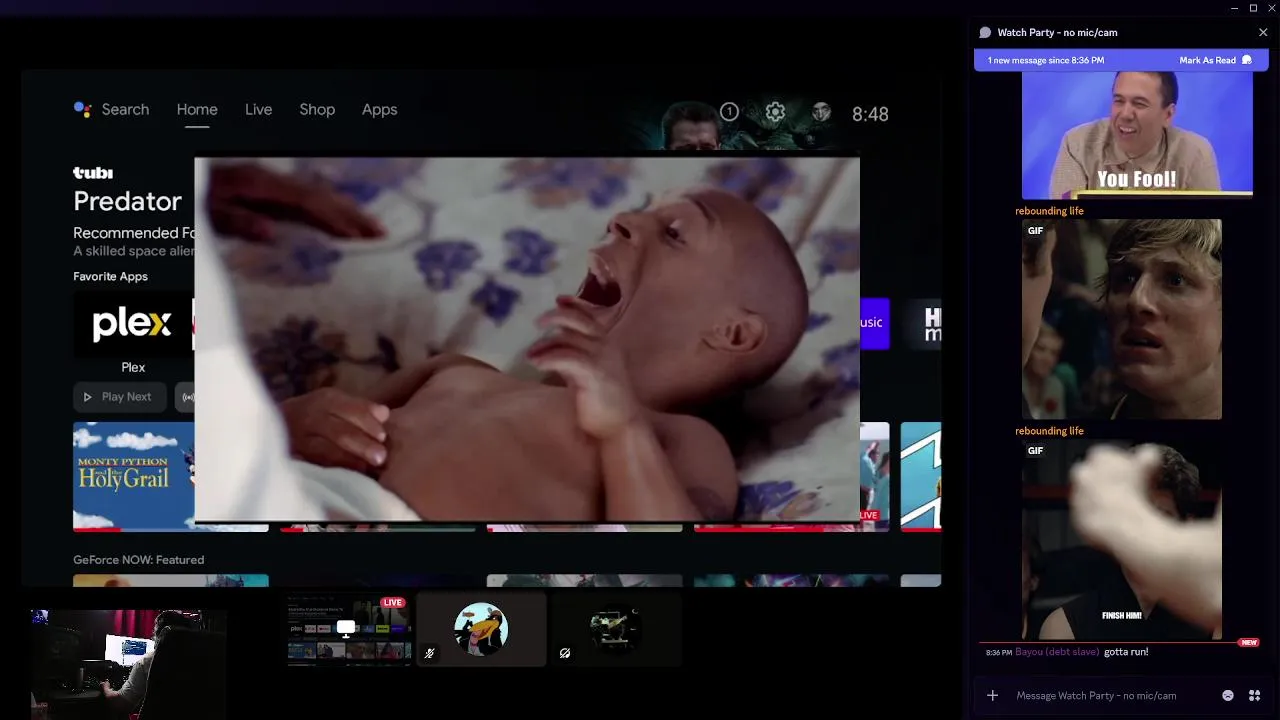Click the red LIVE badge on stream thumbnail
The height and width of the screenshot is (720, 1280).
(x=392, y=602)
